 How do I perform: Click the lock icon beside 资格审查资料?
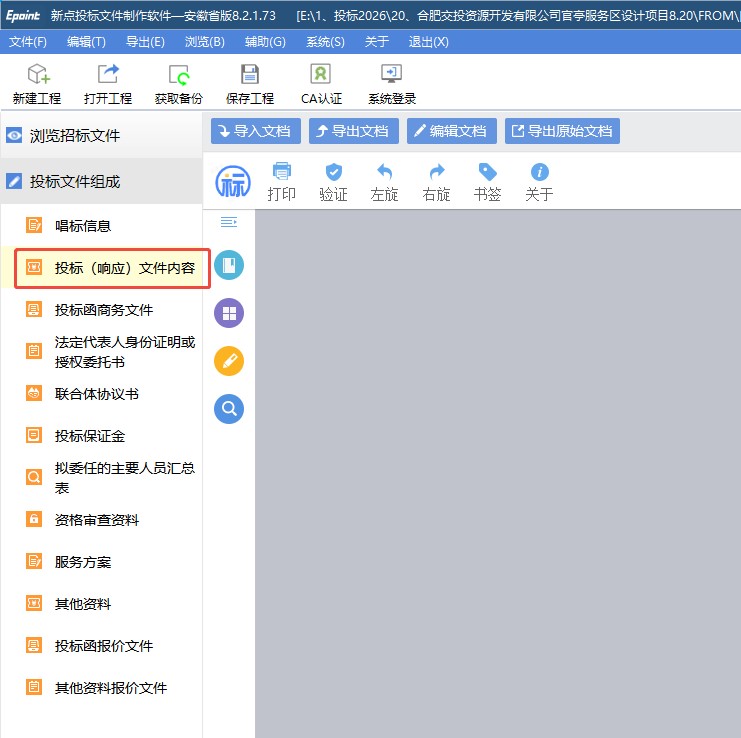pos(34,519)
